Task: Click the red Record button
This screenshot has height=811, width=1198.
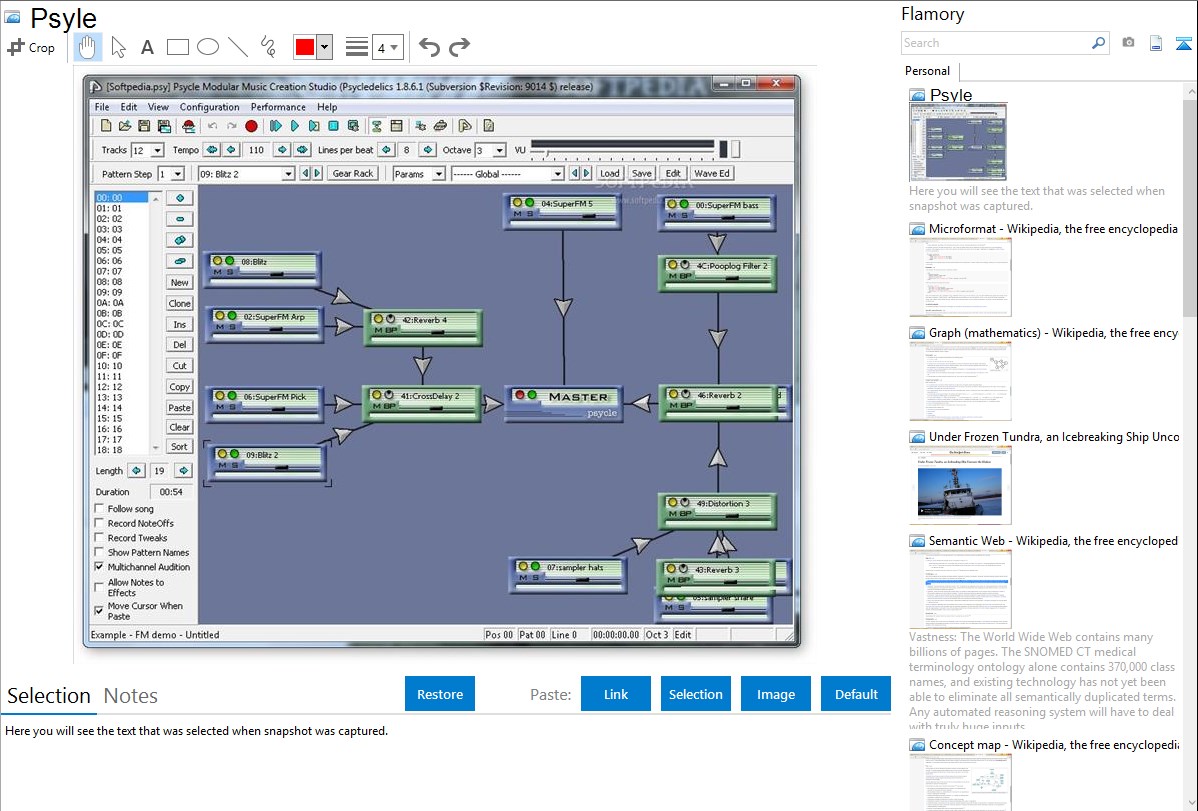Action: coord(251,126)
